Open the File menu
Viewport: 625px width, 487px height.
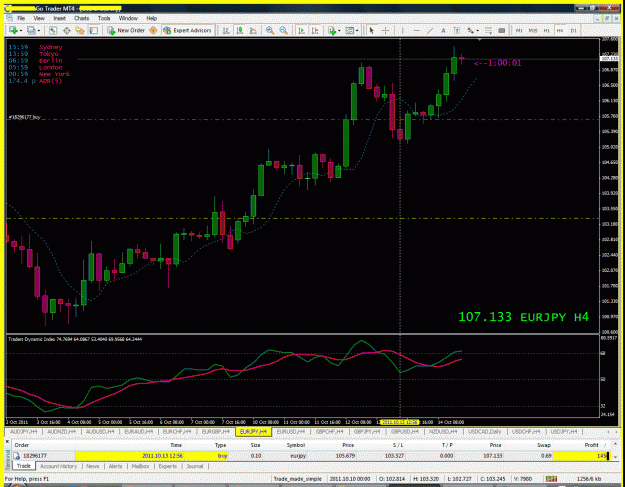click(21, 18)
